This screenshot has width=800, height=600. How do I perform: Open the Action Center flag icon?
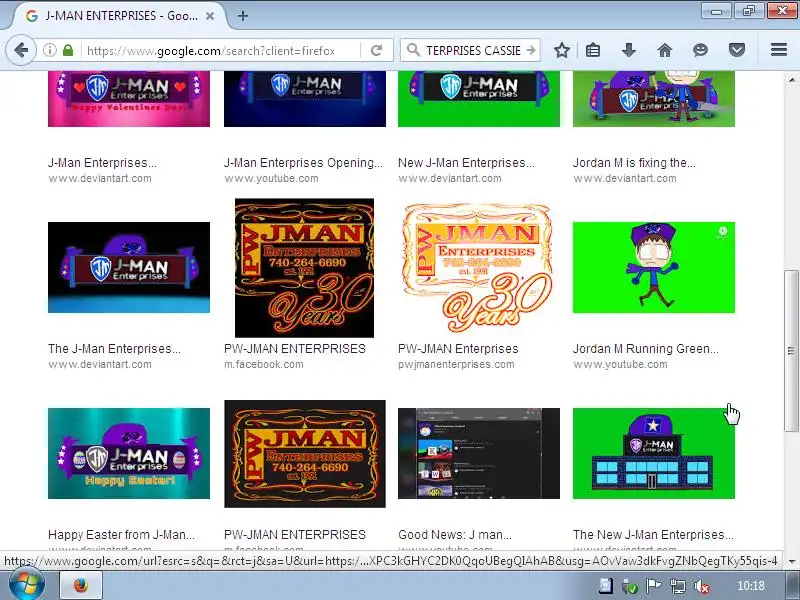click(x=654, y=586)
